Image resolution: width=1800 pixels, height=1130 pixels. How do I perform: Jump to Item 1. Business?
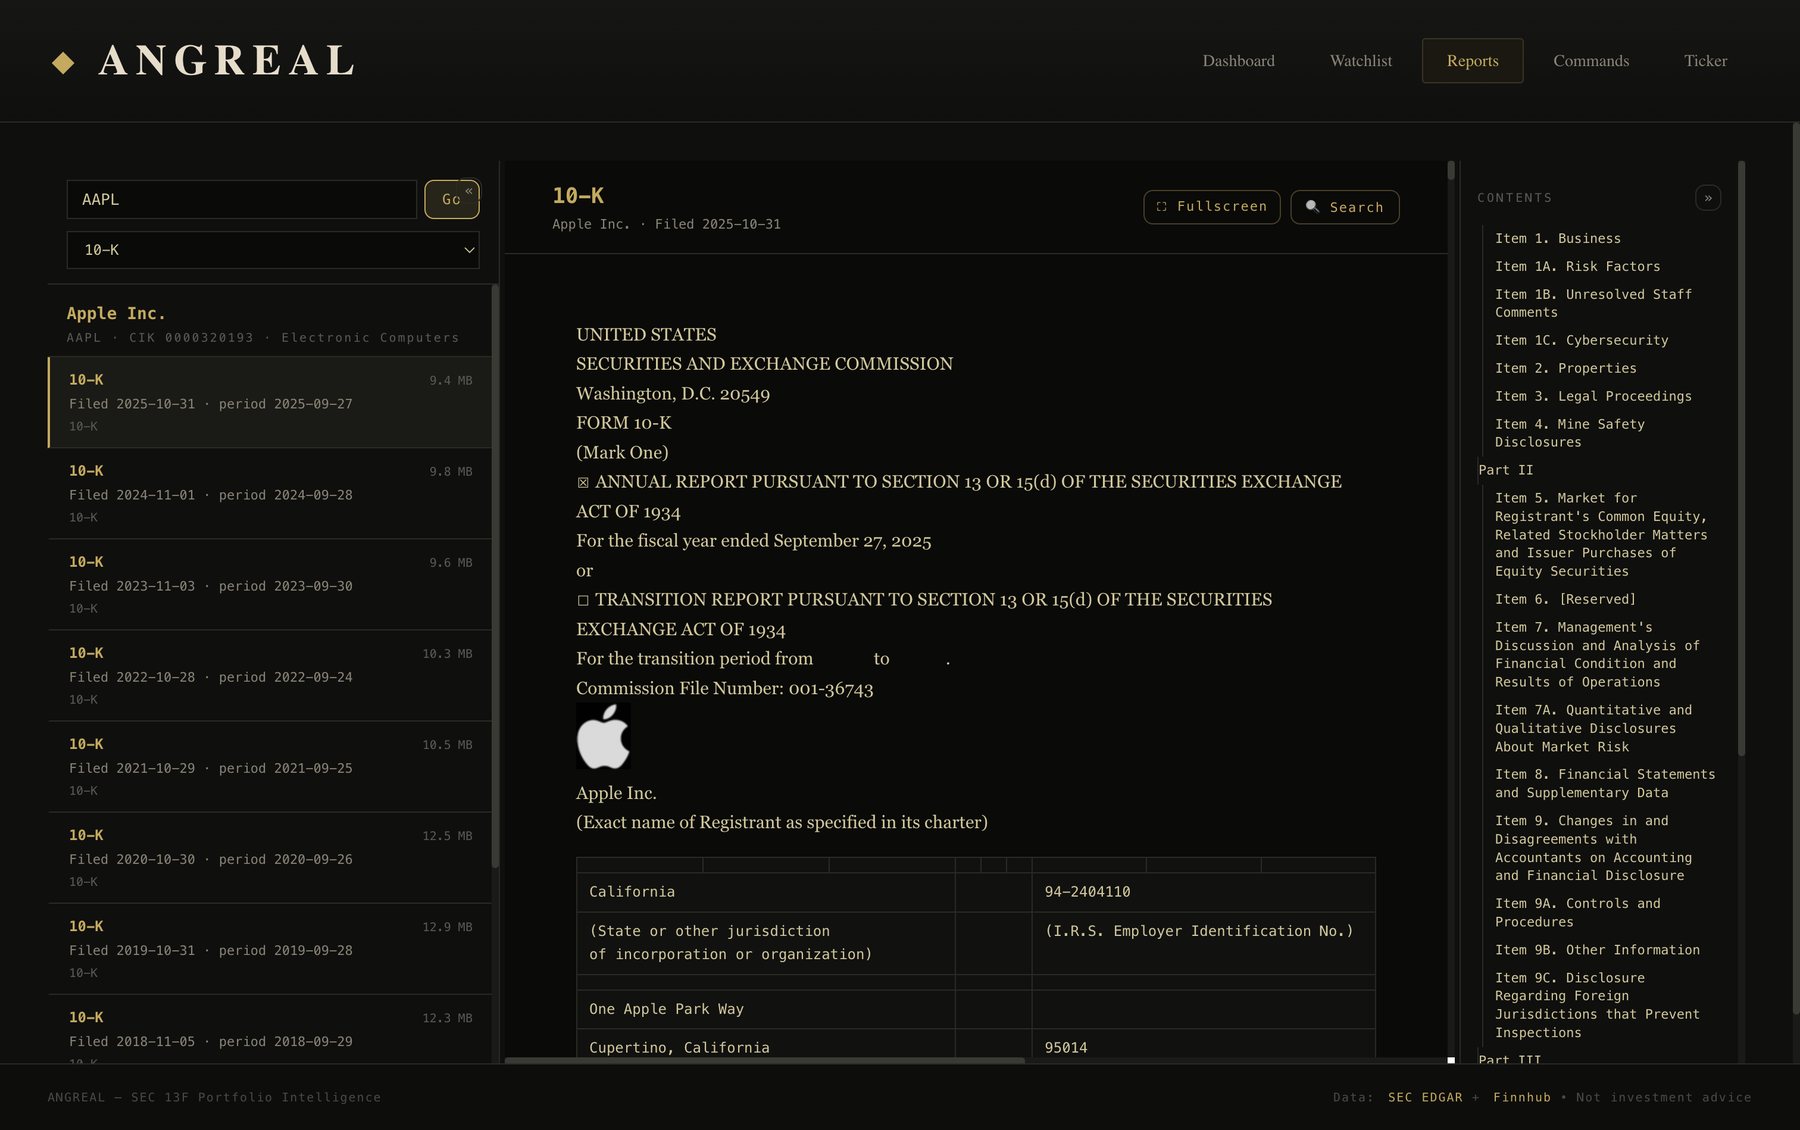(1557, 238)
